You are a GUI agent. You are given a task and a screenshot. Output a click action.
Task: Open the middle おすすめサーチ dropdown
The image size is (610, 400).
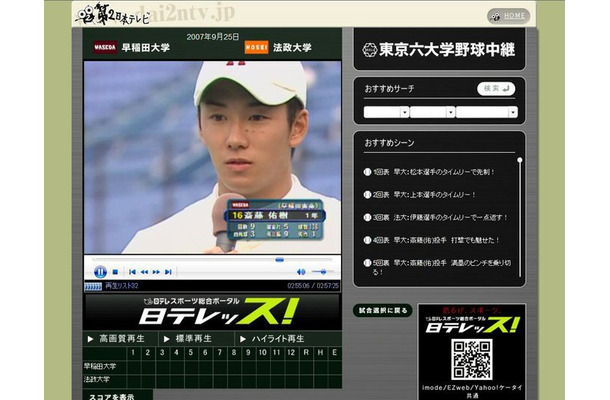(432, 112)
